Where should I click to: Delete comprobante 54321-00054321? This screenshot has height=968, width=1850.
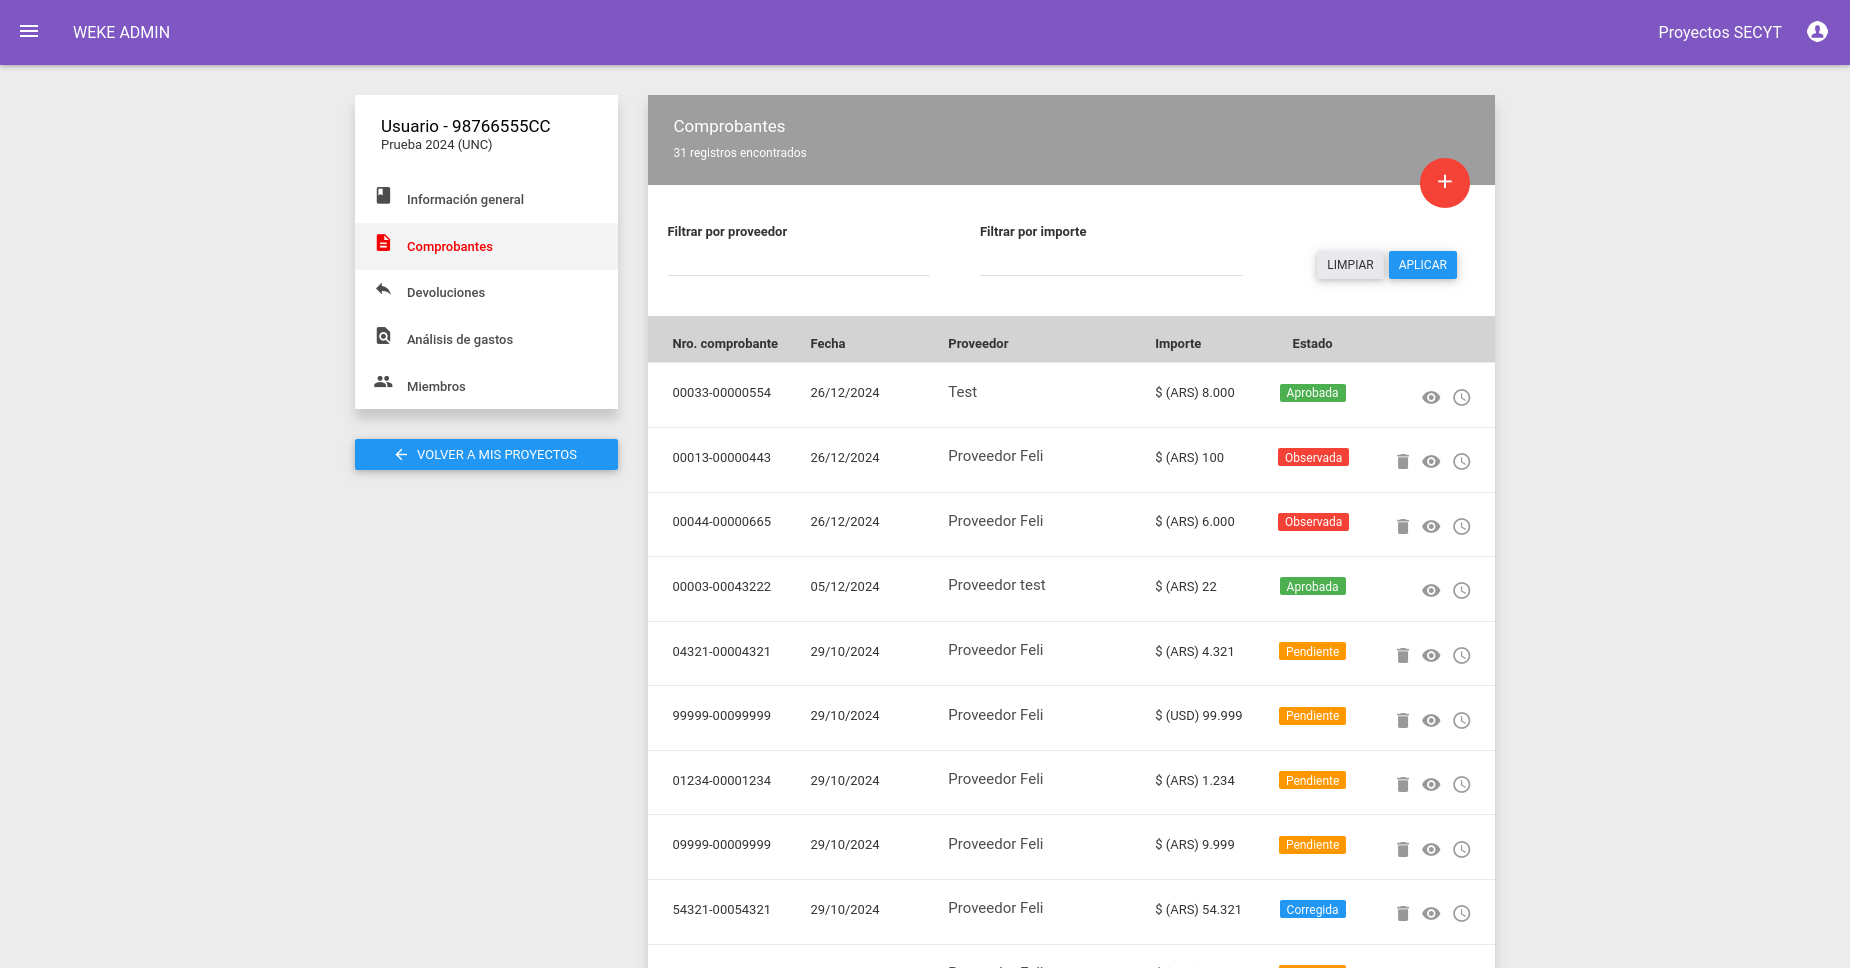point(1402,914)
